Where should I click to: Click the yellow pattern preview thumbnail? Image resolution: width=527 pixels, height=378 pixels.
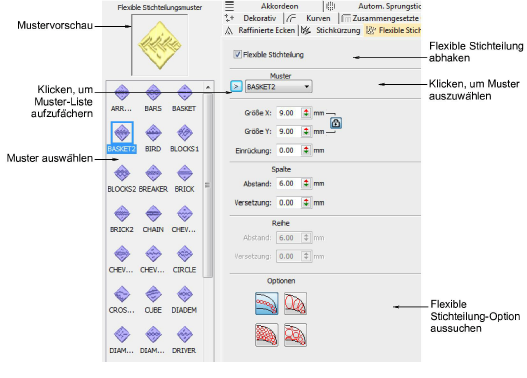(x=160, y=45)
